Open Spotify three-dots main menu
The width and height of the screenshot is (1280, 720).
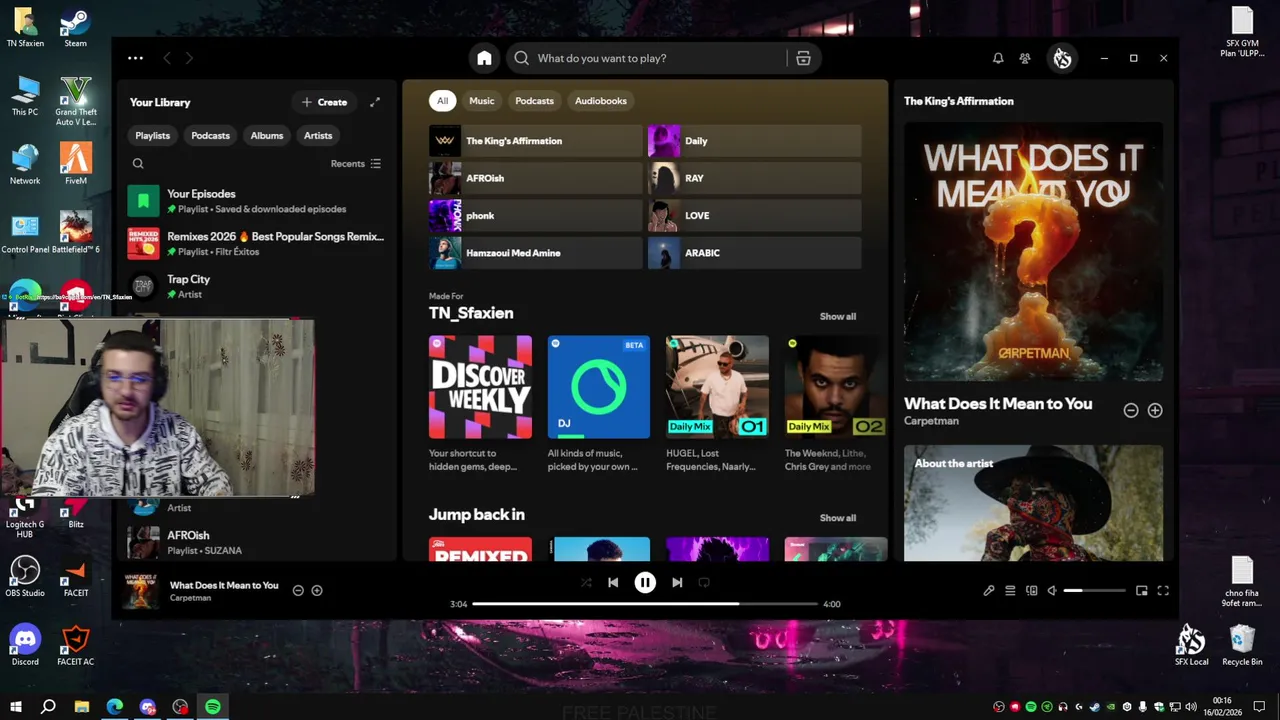[x=135, y=58]
